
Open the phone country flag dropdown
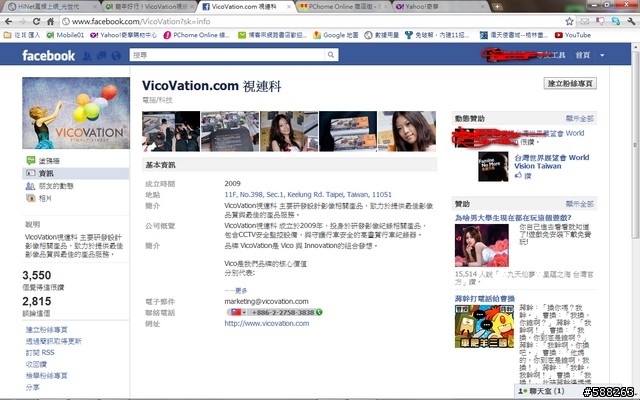238,312
